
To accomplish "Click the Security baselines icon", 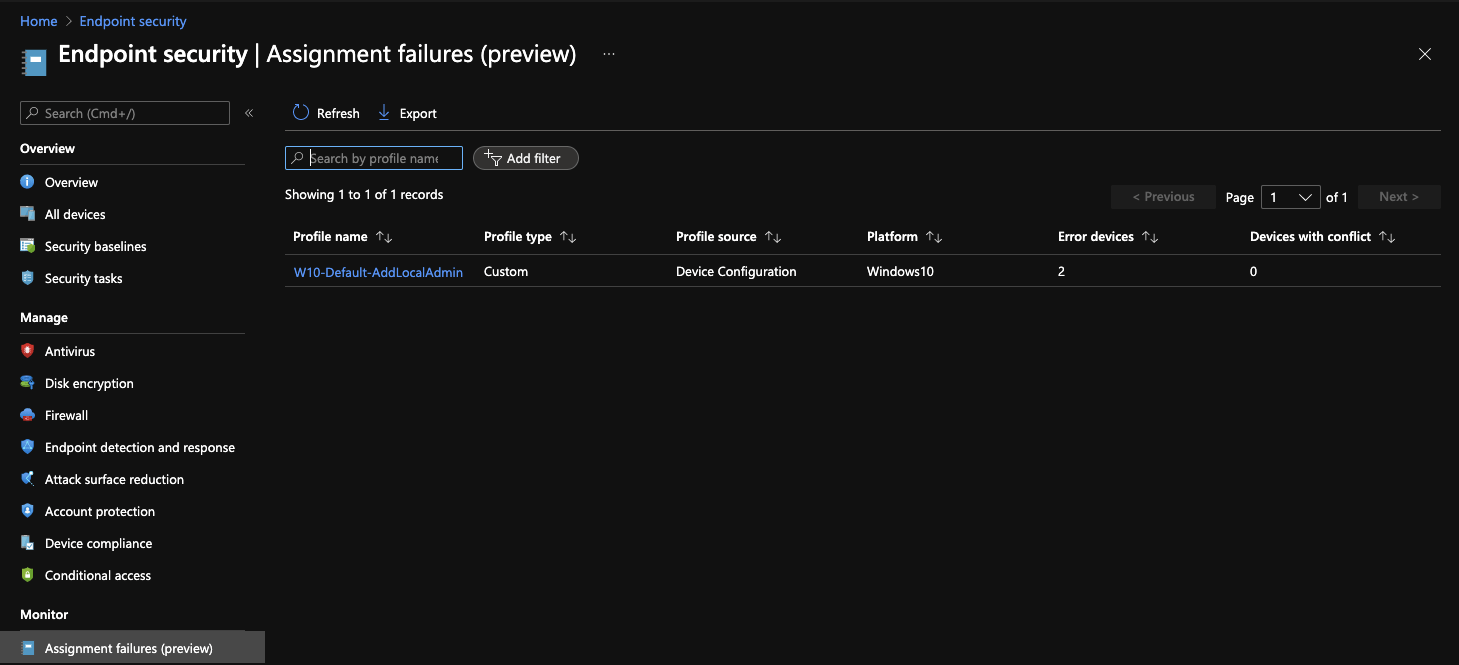I will click(28, 246).
